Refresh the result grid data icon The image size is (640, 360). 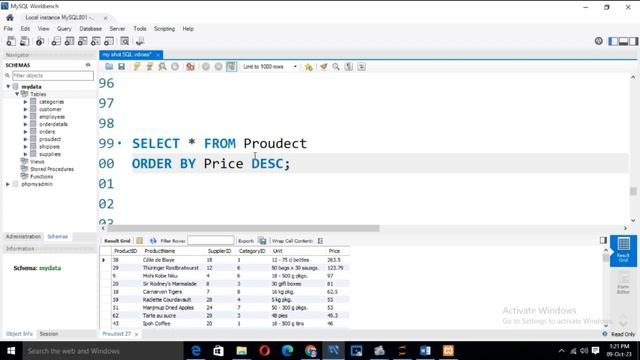[153, 241]
